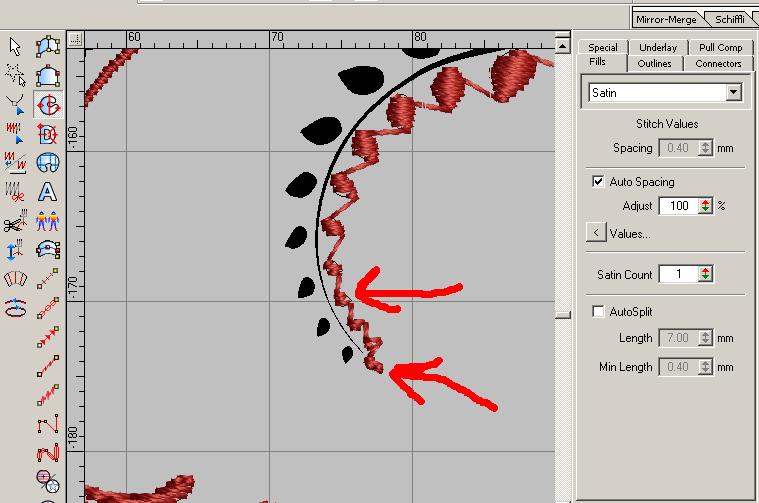This screenshot has height=503, width=759.
Task: Open the Schiffli tab
Action: coord(729,19)
